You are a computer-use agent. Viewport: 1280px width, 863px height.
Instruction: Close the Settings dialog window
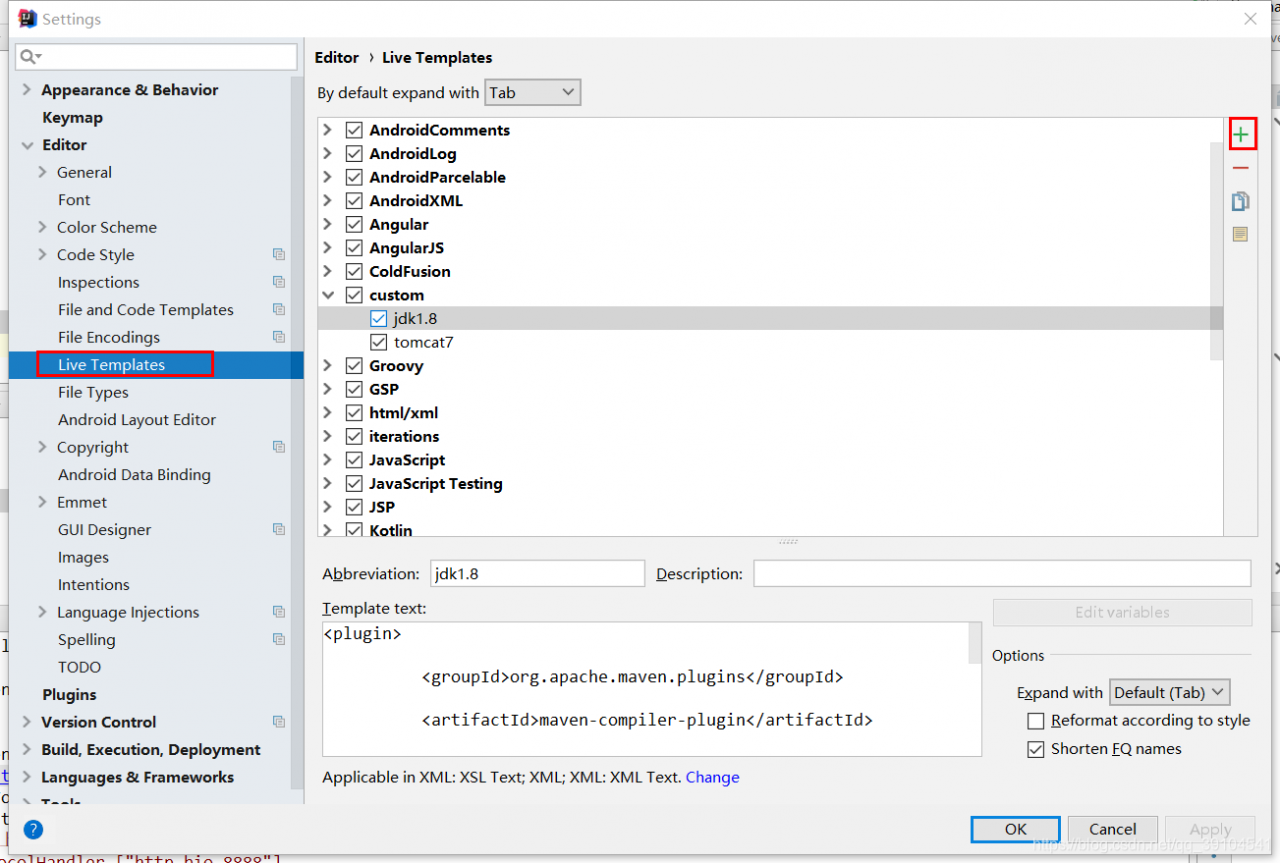click(x=1250, y=19)
